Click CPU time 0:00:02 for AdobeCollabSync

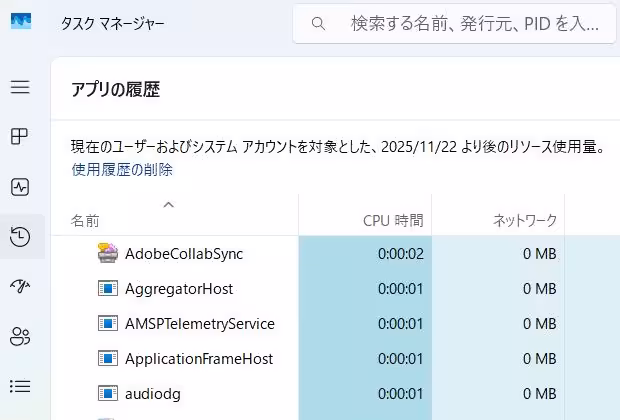point(401,254)
